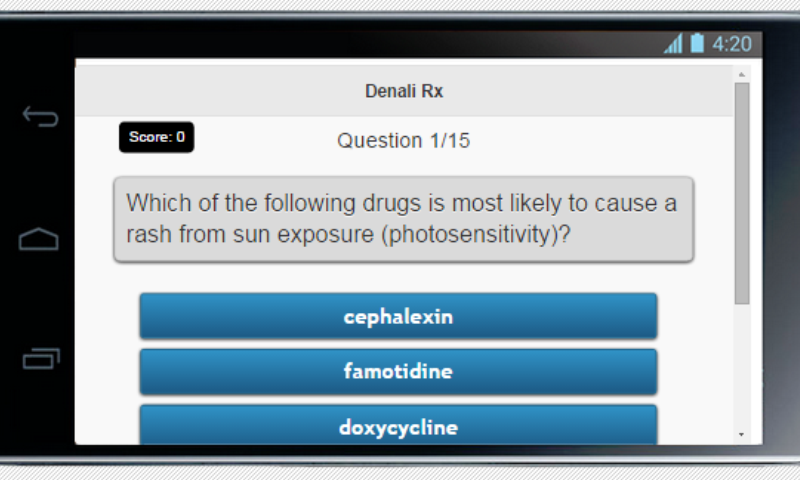Click the Denali Rx header title
Viewport: 800px width, 480px height.
(404, 91)
